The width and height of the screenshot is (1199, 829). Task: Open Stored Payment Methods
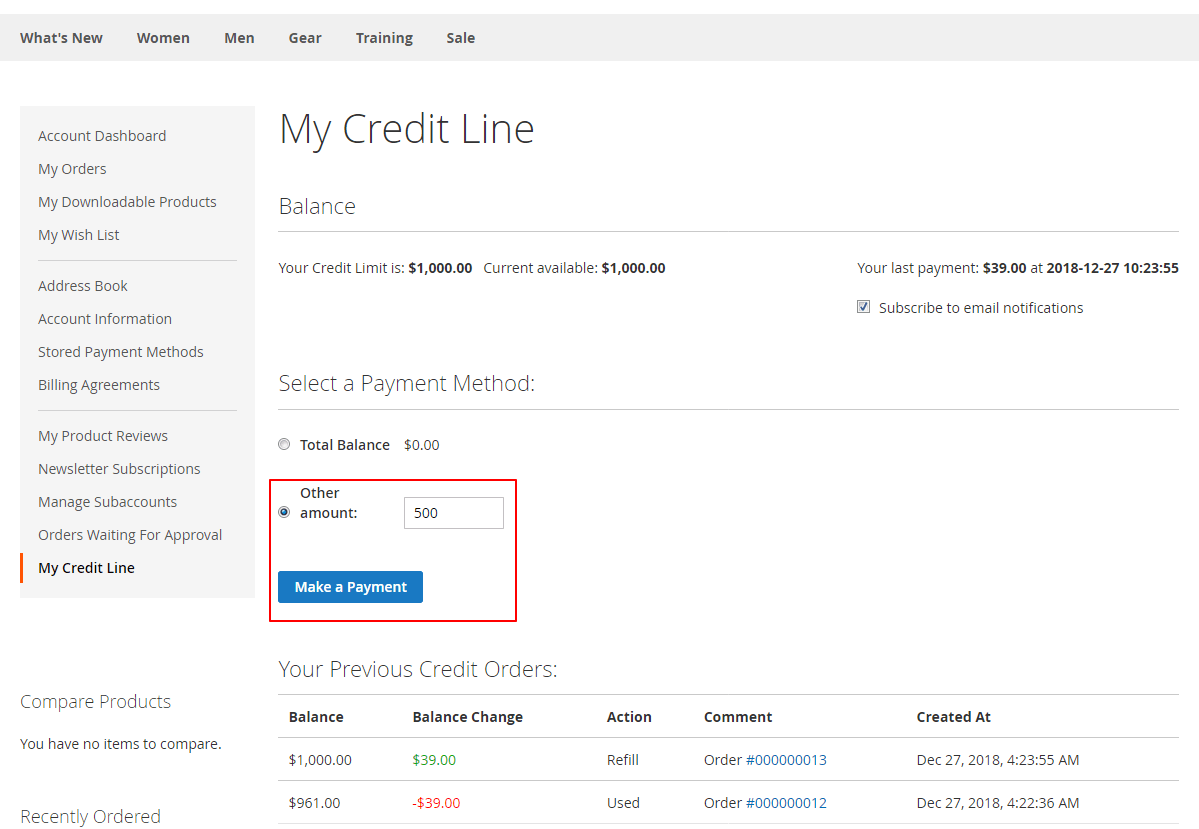click(x=120, y=351)
